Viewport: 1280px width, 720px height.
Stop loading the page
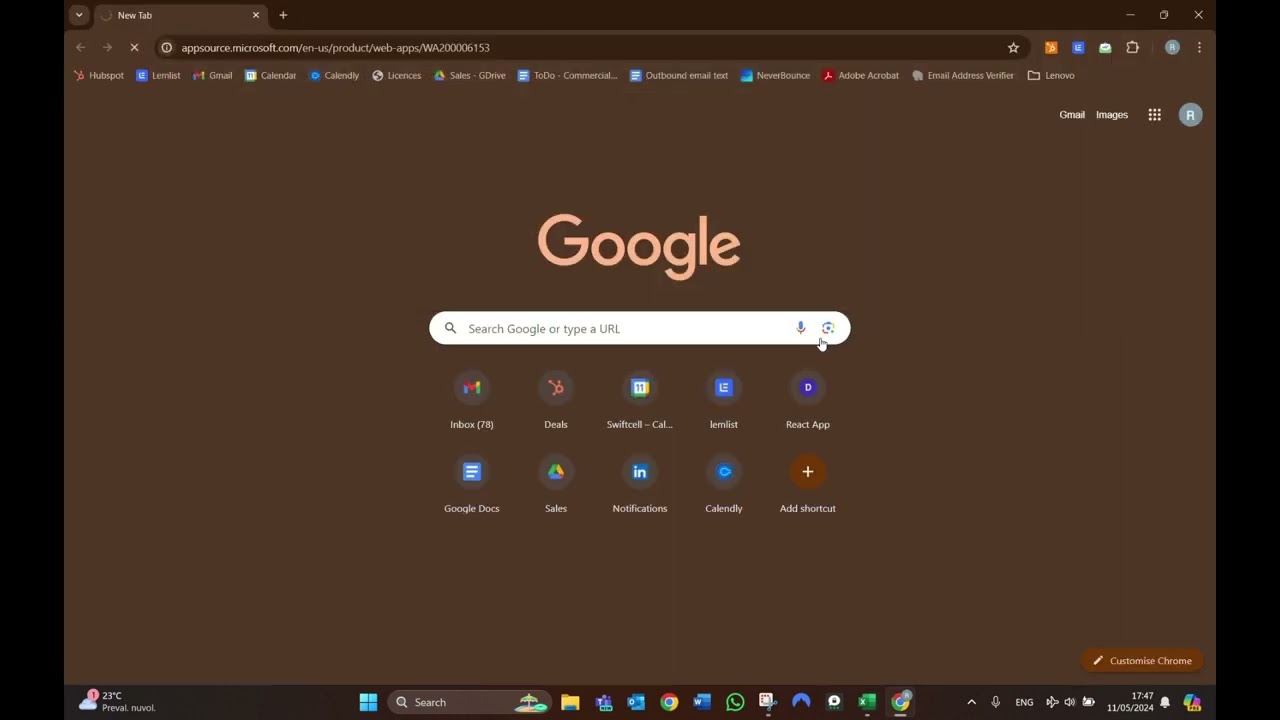(x=134, y=47)
